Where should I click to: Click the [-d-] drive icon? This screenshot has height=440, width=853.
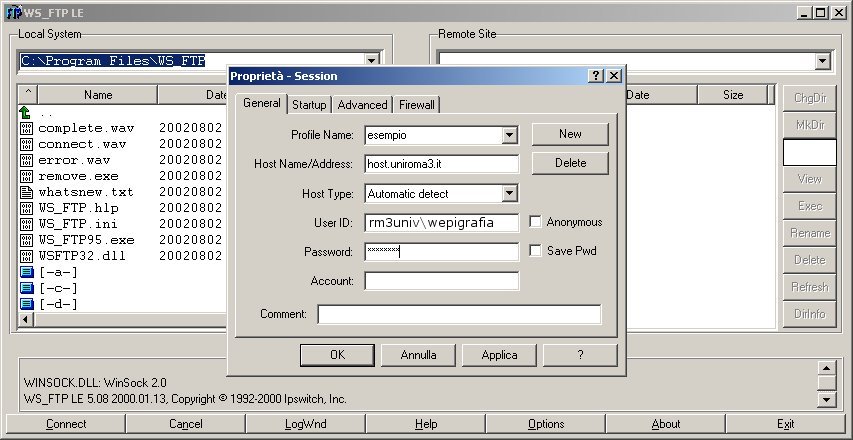(x=27, y=303)
